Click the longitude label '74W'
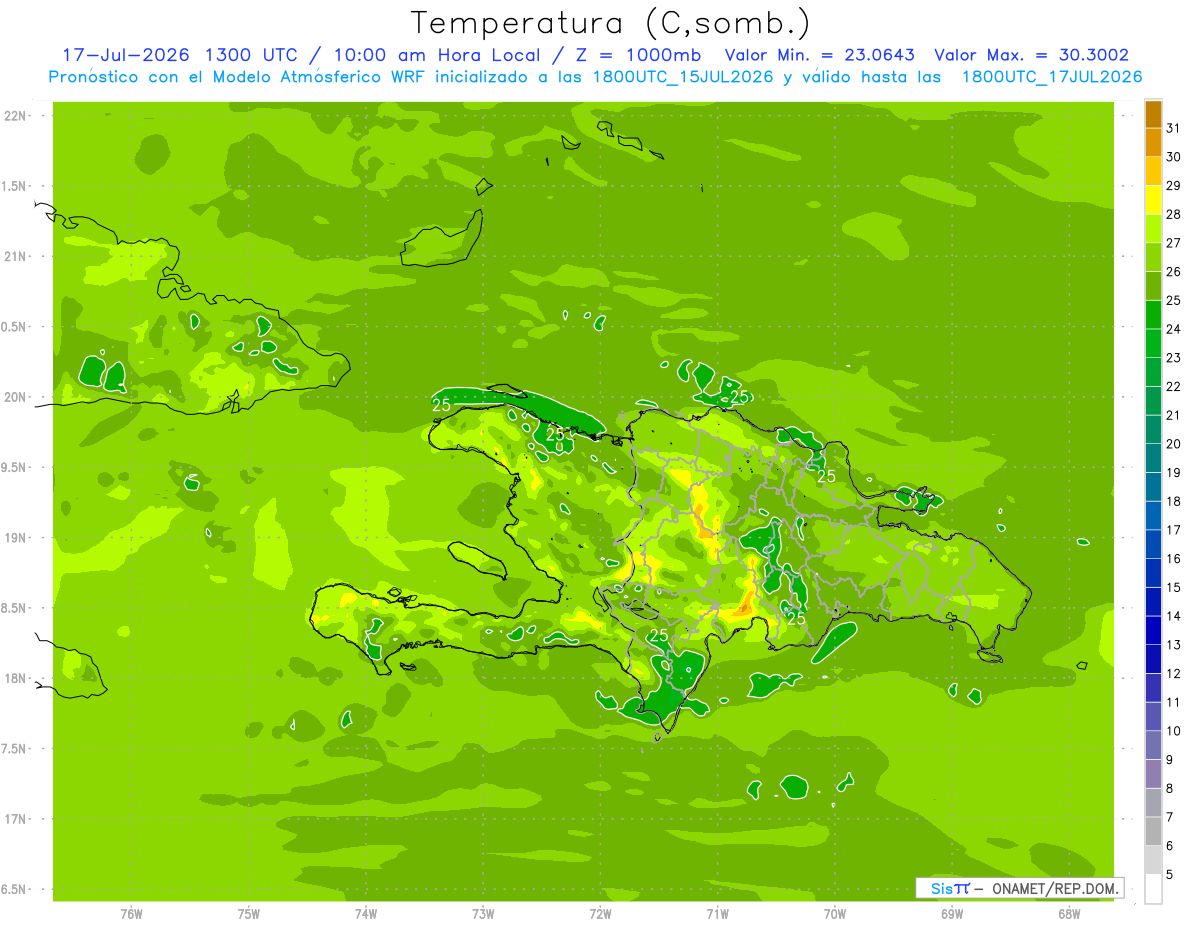 pos(366,914)
